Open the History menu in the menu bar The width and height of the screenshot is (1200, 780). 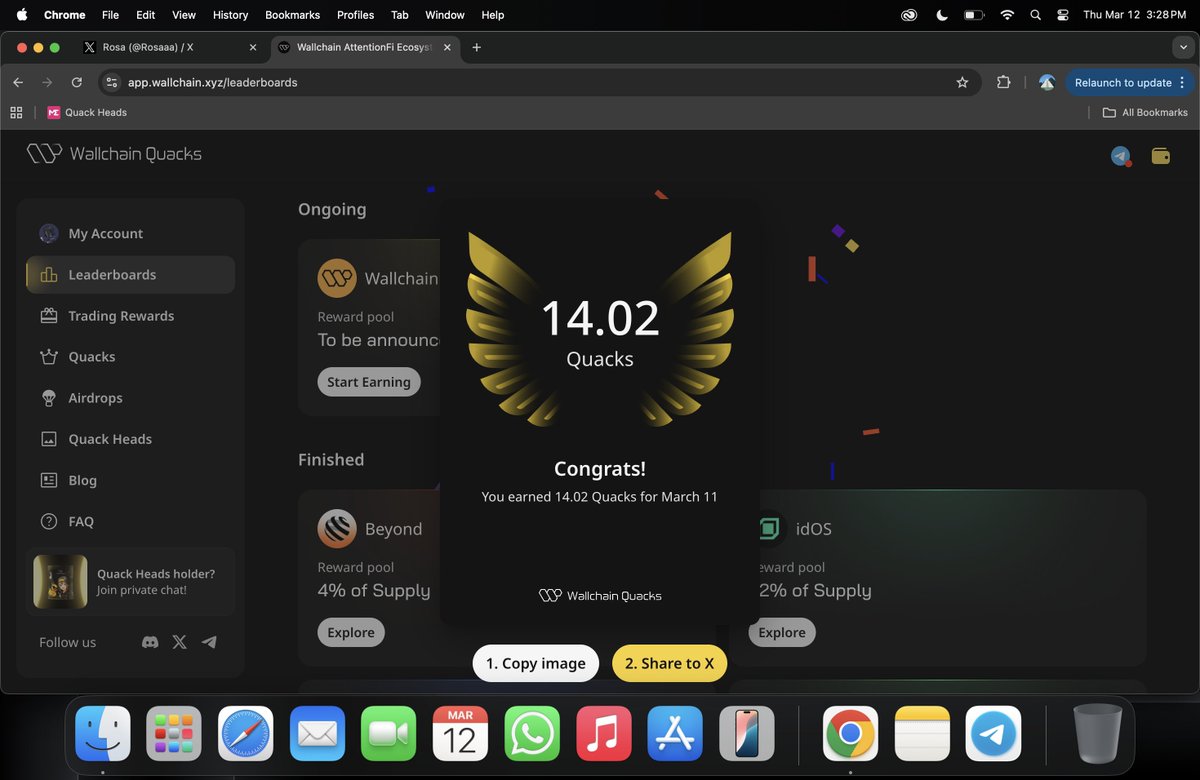230,15
